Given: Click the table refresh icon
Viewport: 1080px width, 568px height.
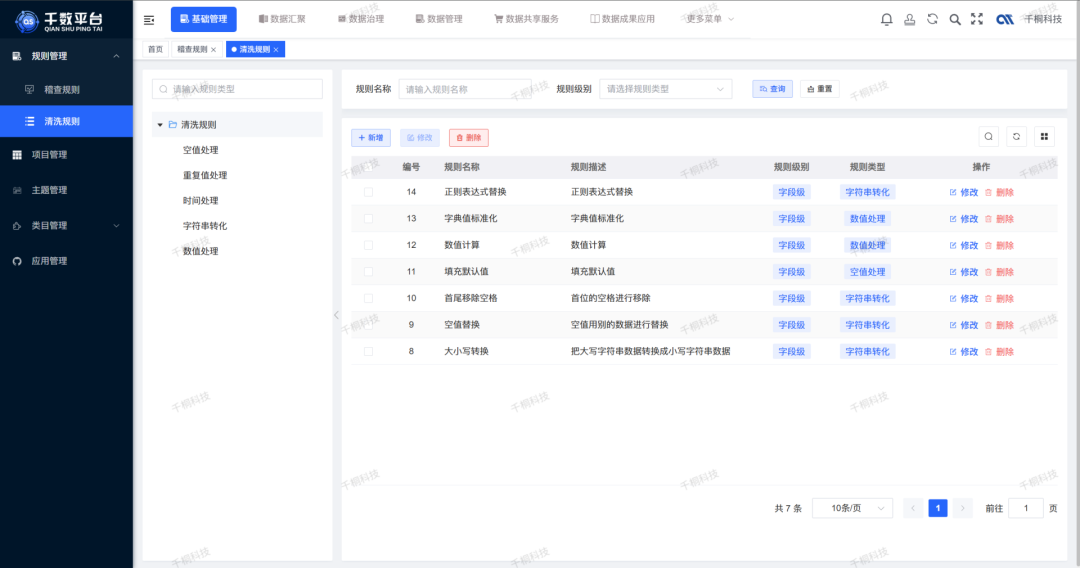Looking at the screenshot, I should pos(1016,136).
